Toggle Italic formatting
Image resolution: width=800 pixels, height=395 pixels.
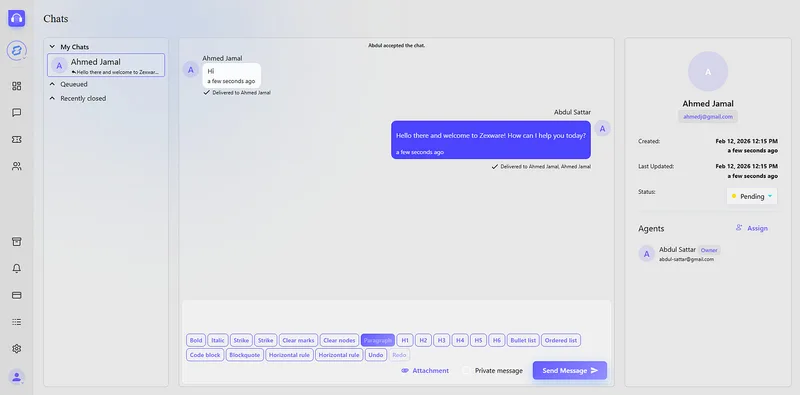pos(218,340)
